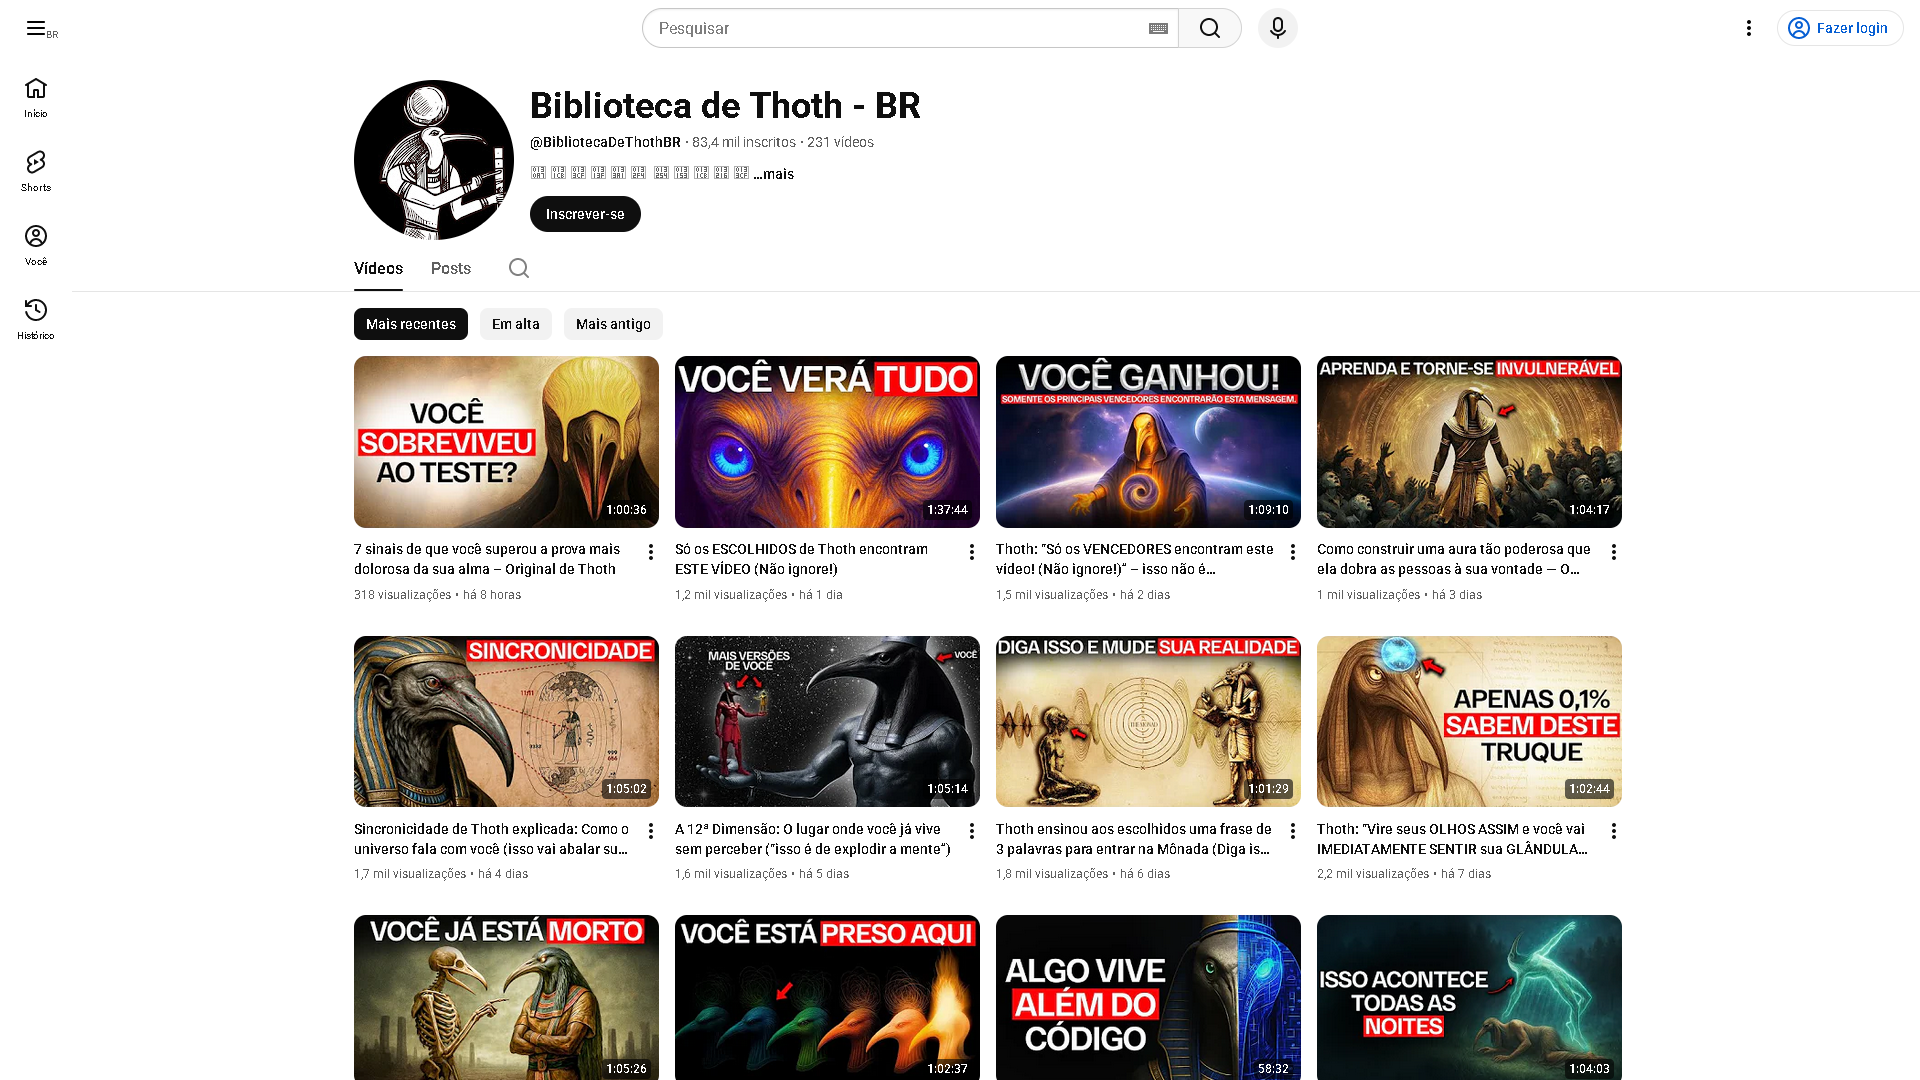Switch to the Posts tab
Image resolution: width=1920 pixels, height=1080 pixels.
coord(450,268)
